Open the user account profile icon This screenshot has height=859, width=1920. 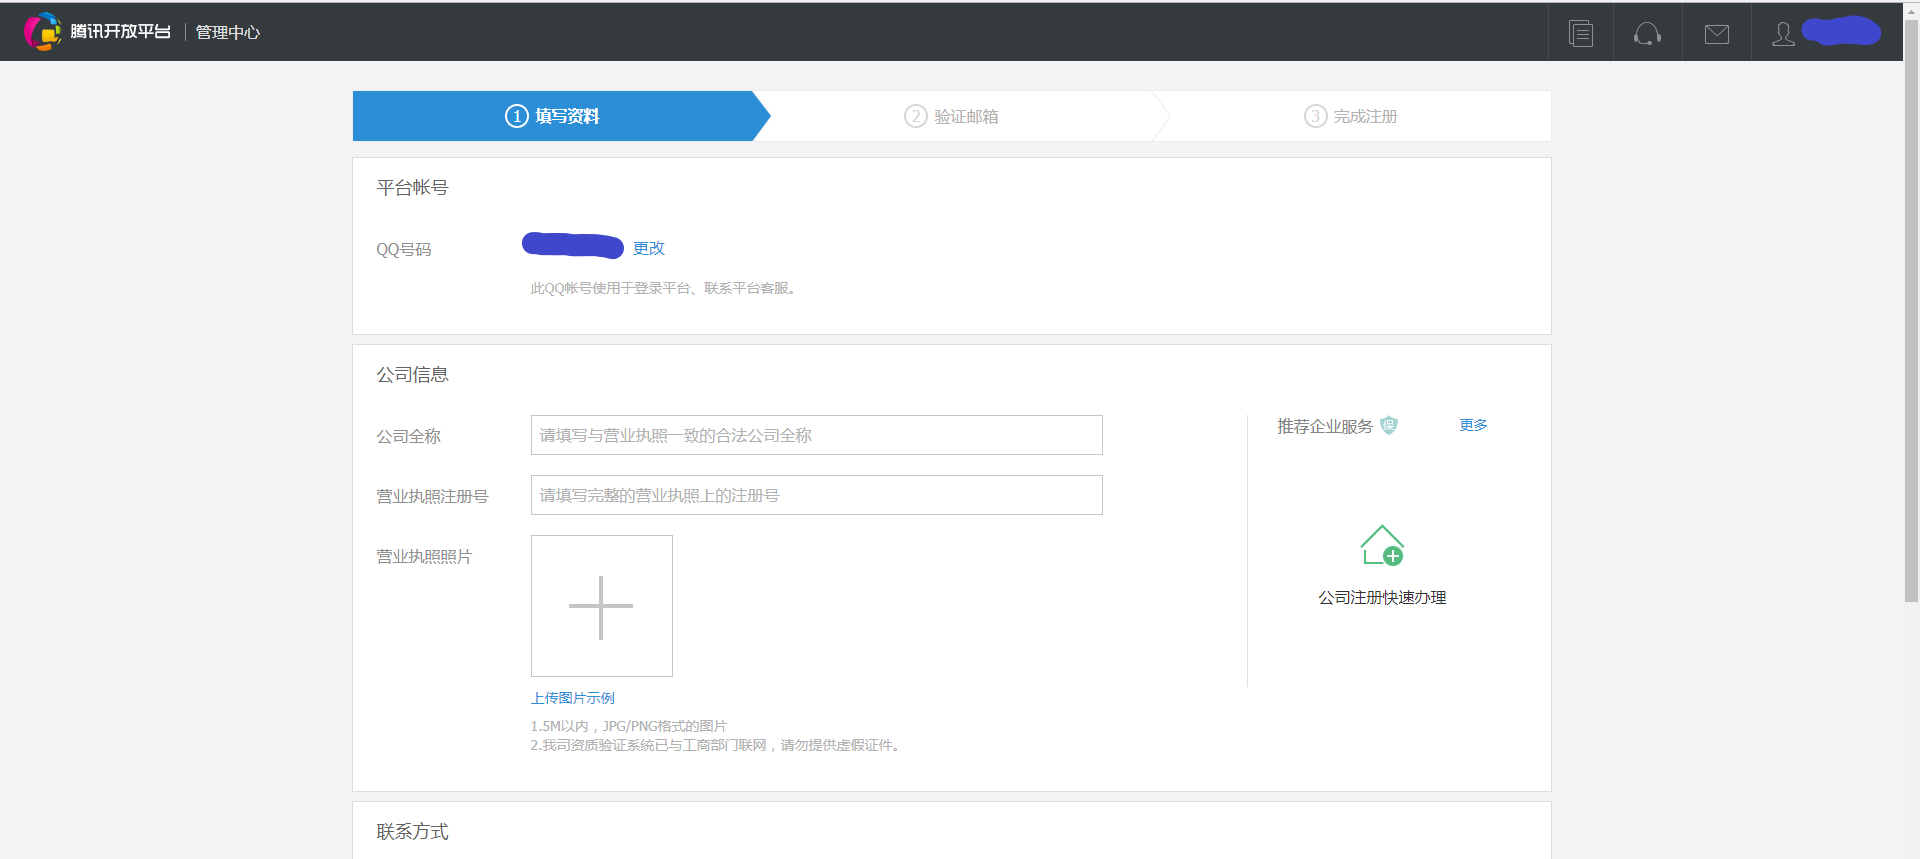coord(1783,34)
